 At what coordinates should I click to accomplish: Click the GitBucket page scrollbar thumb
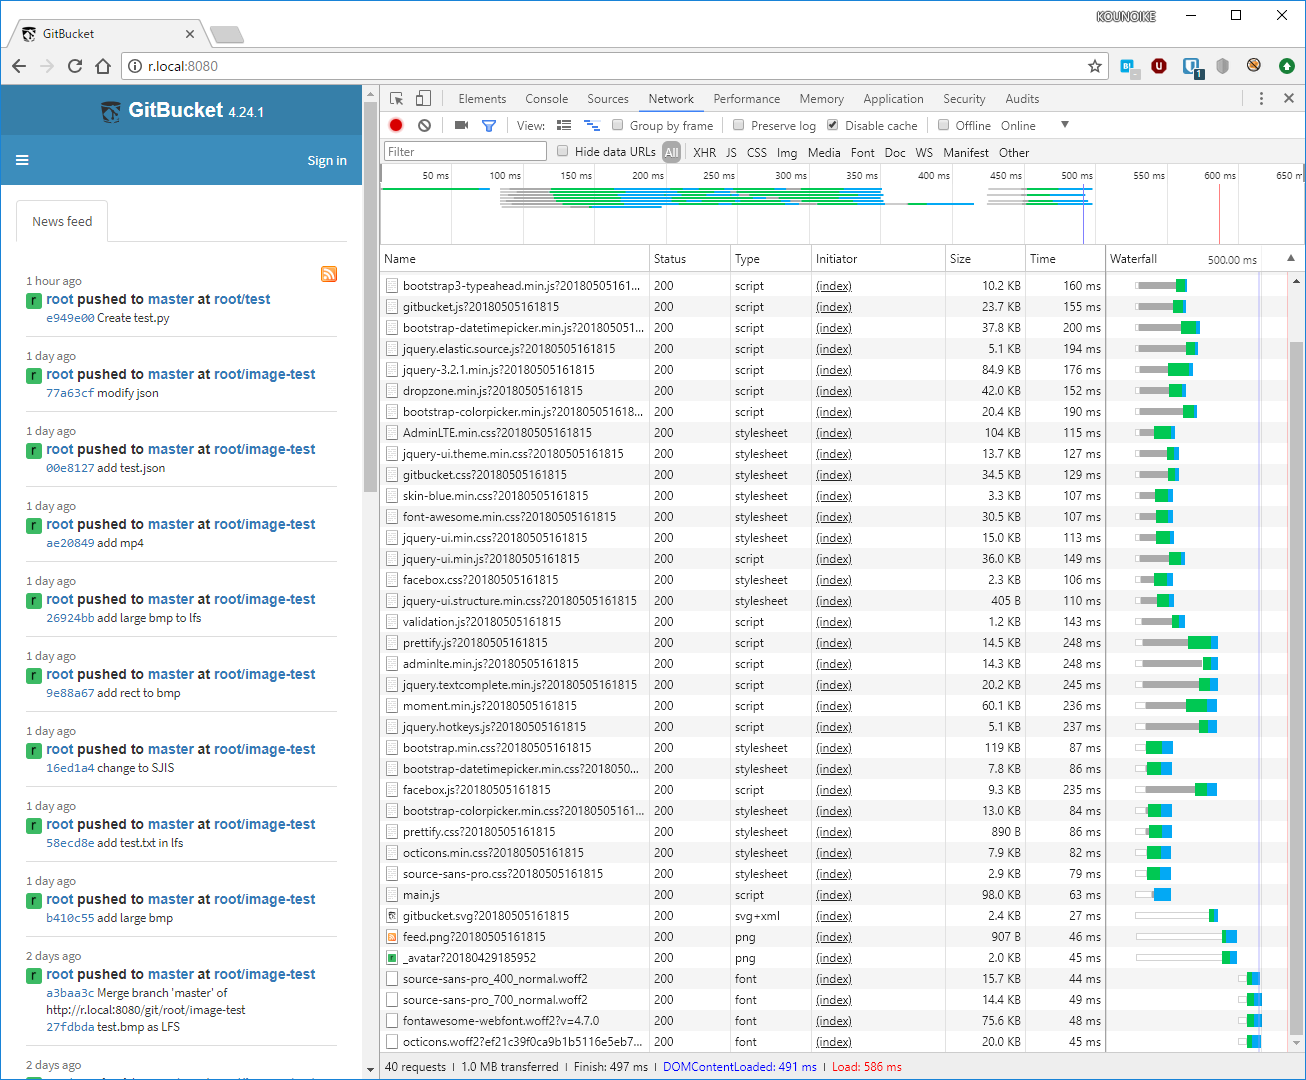click(x=370, y=298)
